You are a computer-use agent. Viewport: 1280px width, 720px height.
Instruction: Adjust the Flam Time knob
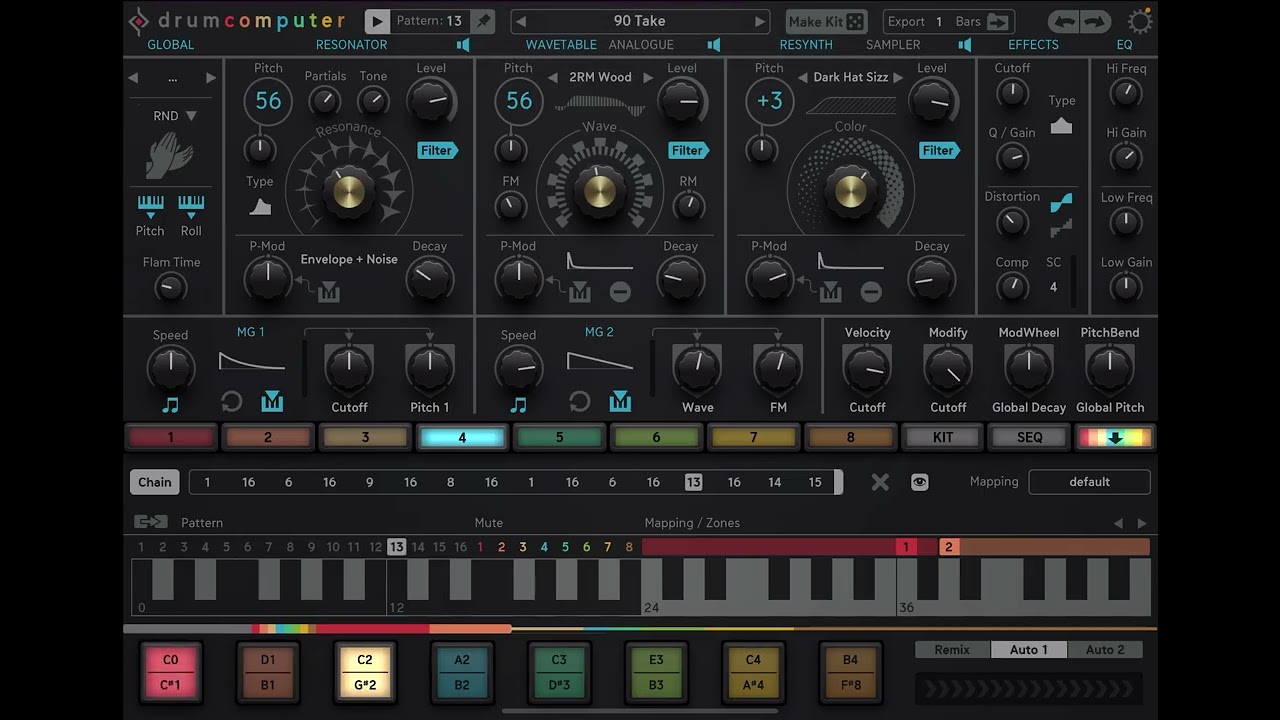[171, 288]
